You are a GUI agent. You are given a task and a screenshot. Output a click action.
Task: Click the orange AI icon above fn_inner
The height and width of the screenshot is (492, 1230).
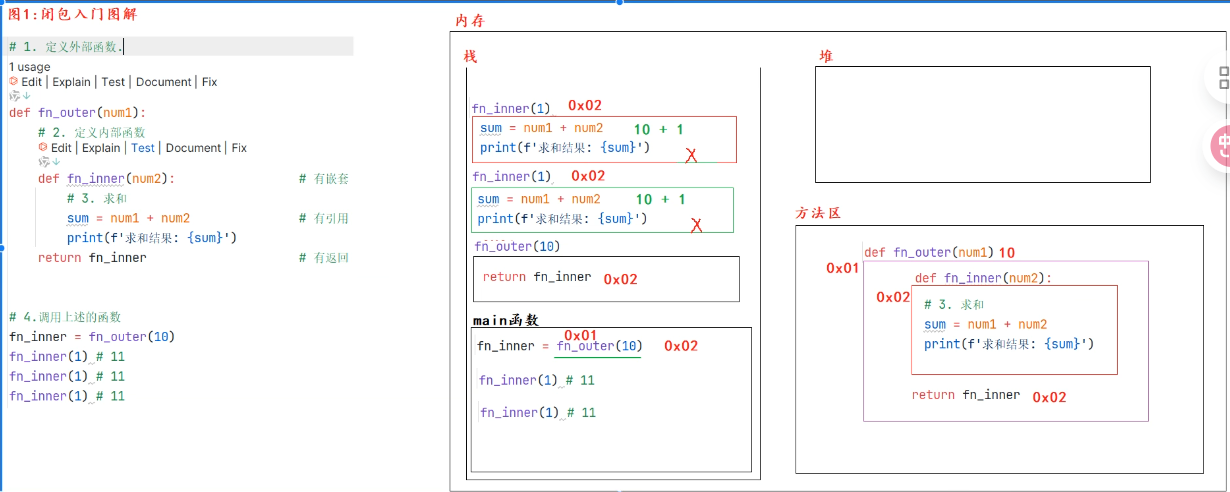[x=43, y=148]
